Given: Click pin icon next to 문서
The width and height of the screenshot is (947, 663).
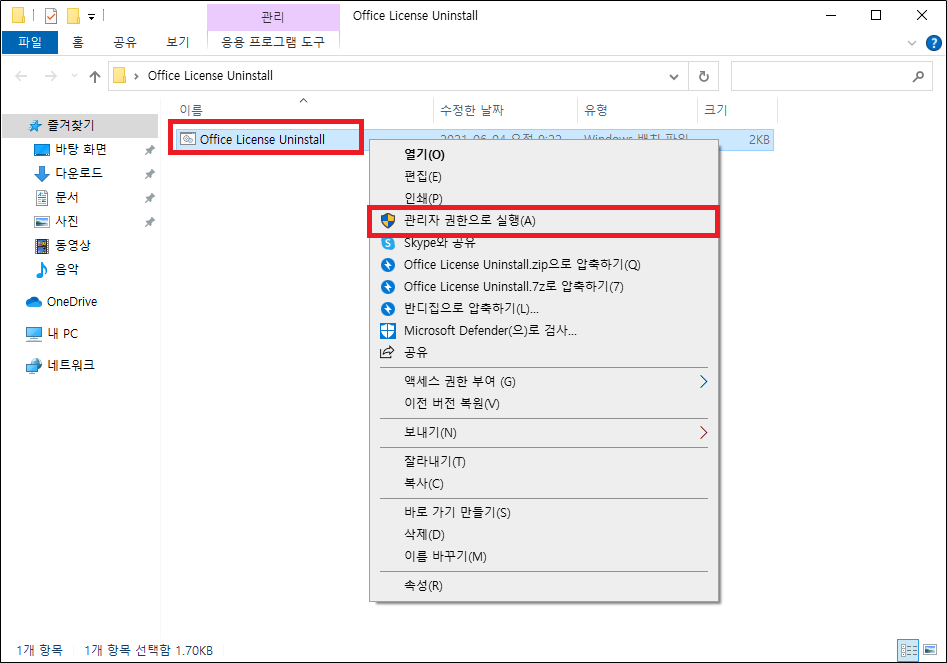Looking at the screenshot, I should pyautogui.click(x=149, y=198).
